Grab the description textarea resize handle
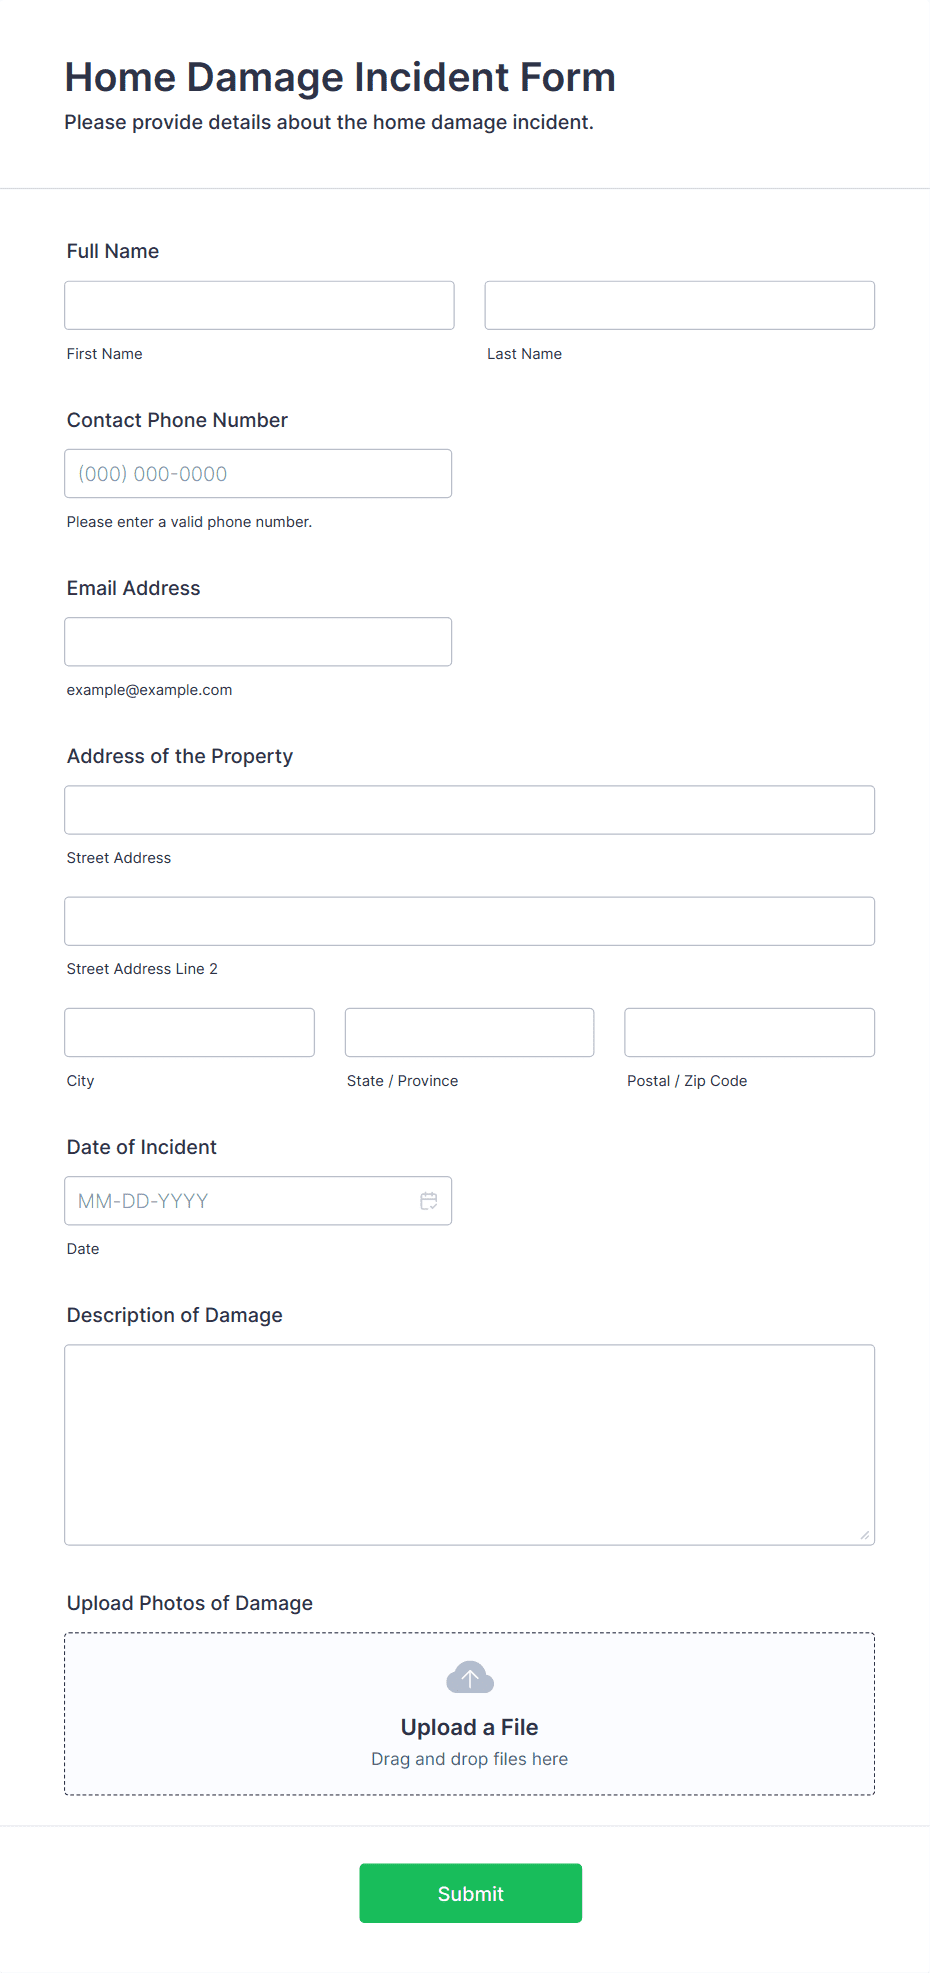Viewport: 930px width, 1973px height. pos(865,1535)
